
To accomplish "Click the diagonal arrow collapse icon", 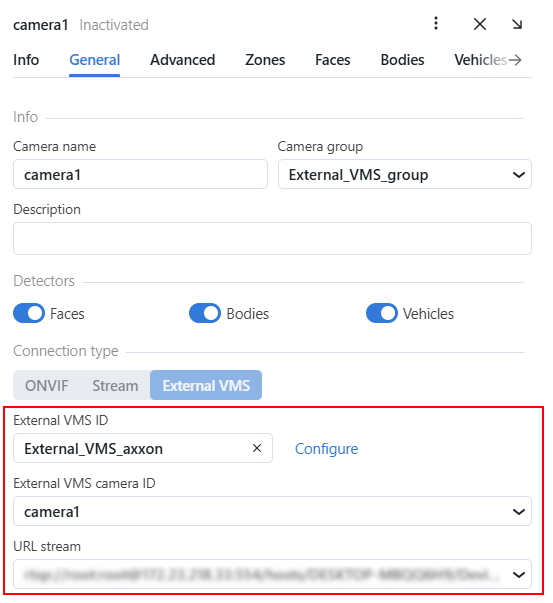I will click(x=517, y=24).
